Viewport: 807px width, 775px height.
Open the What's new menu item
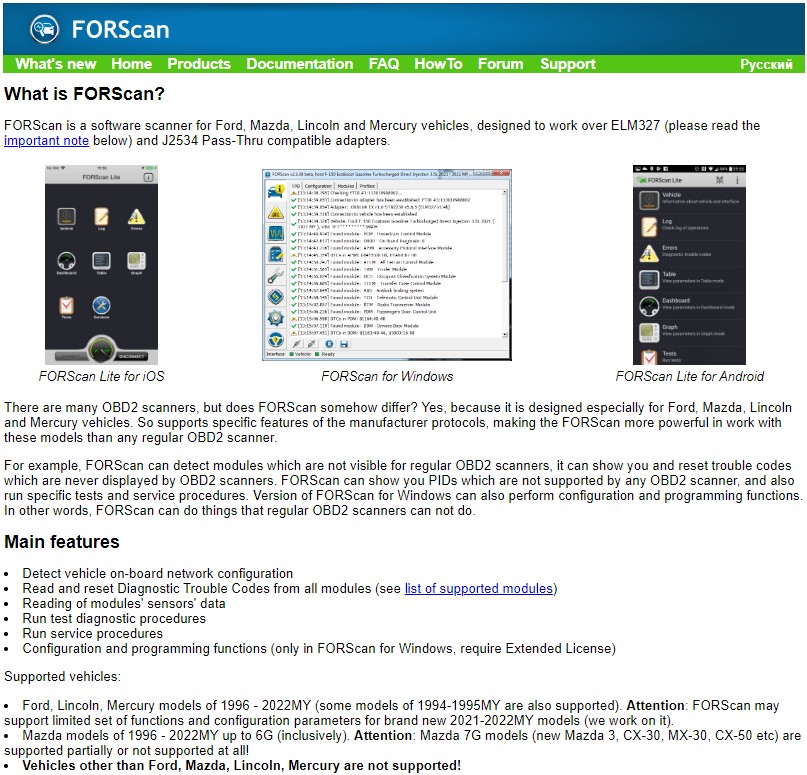tap(56, 64)
